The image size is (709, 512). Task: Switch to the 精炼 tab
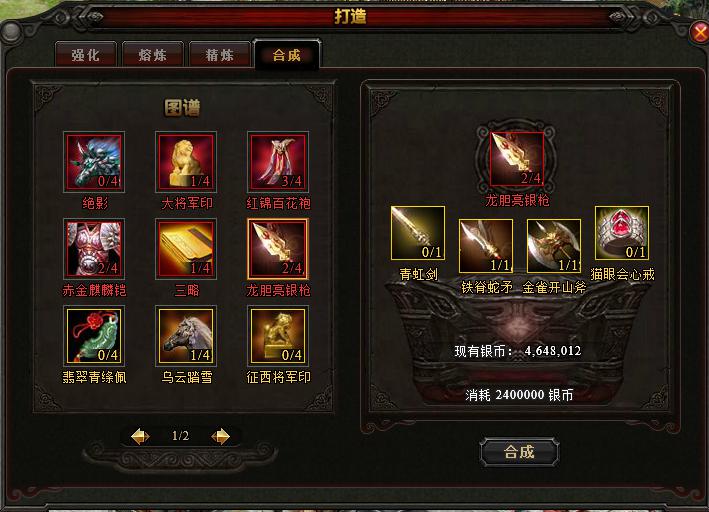[219, 55]
